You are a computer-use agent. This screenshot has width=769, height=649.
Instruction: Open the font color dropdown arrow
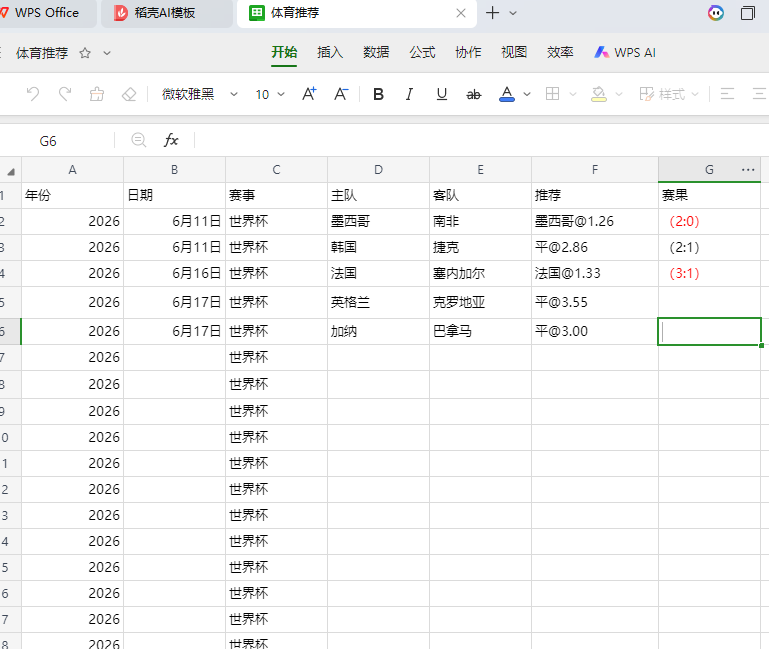[x=527, y=94]
